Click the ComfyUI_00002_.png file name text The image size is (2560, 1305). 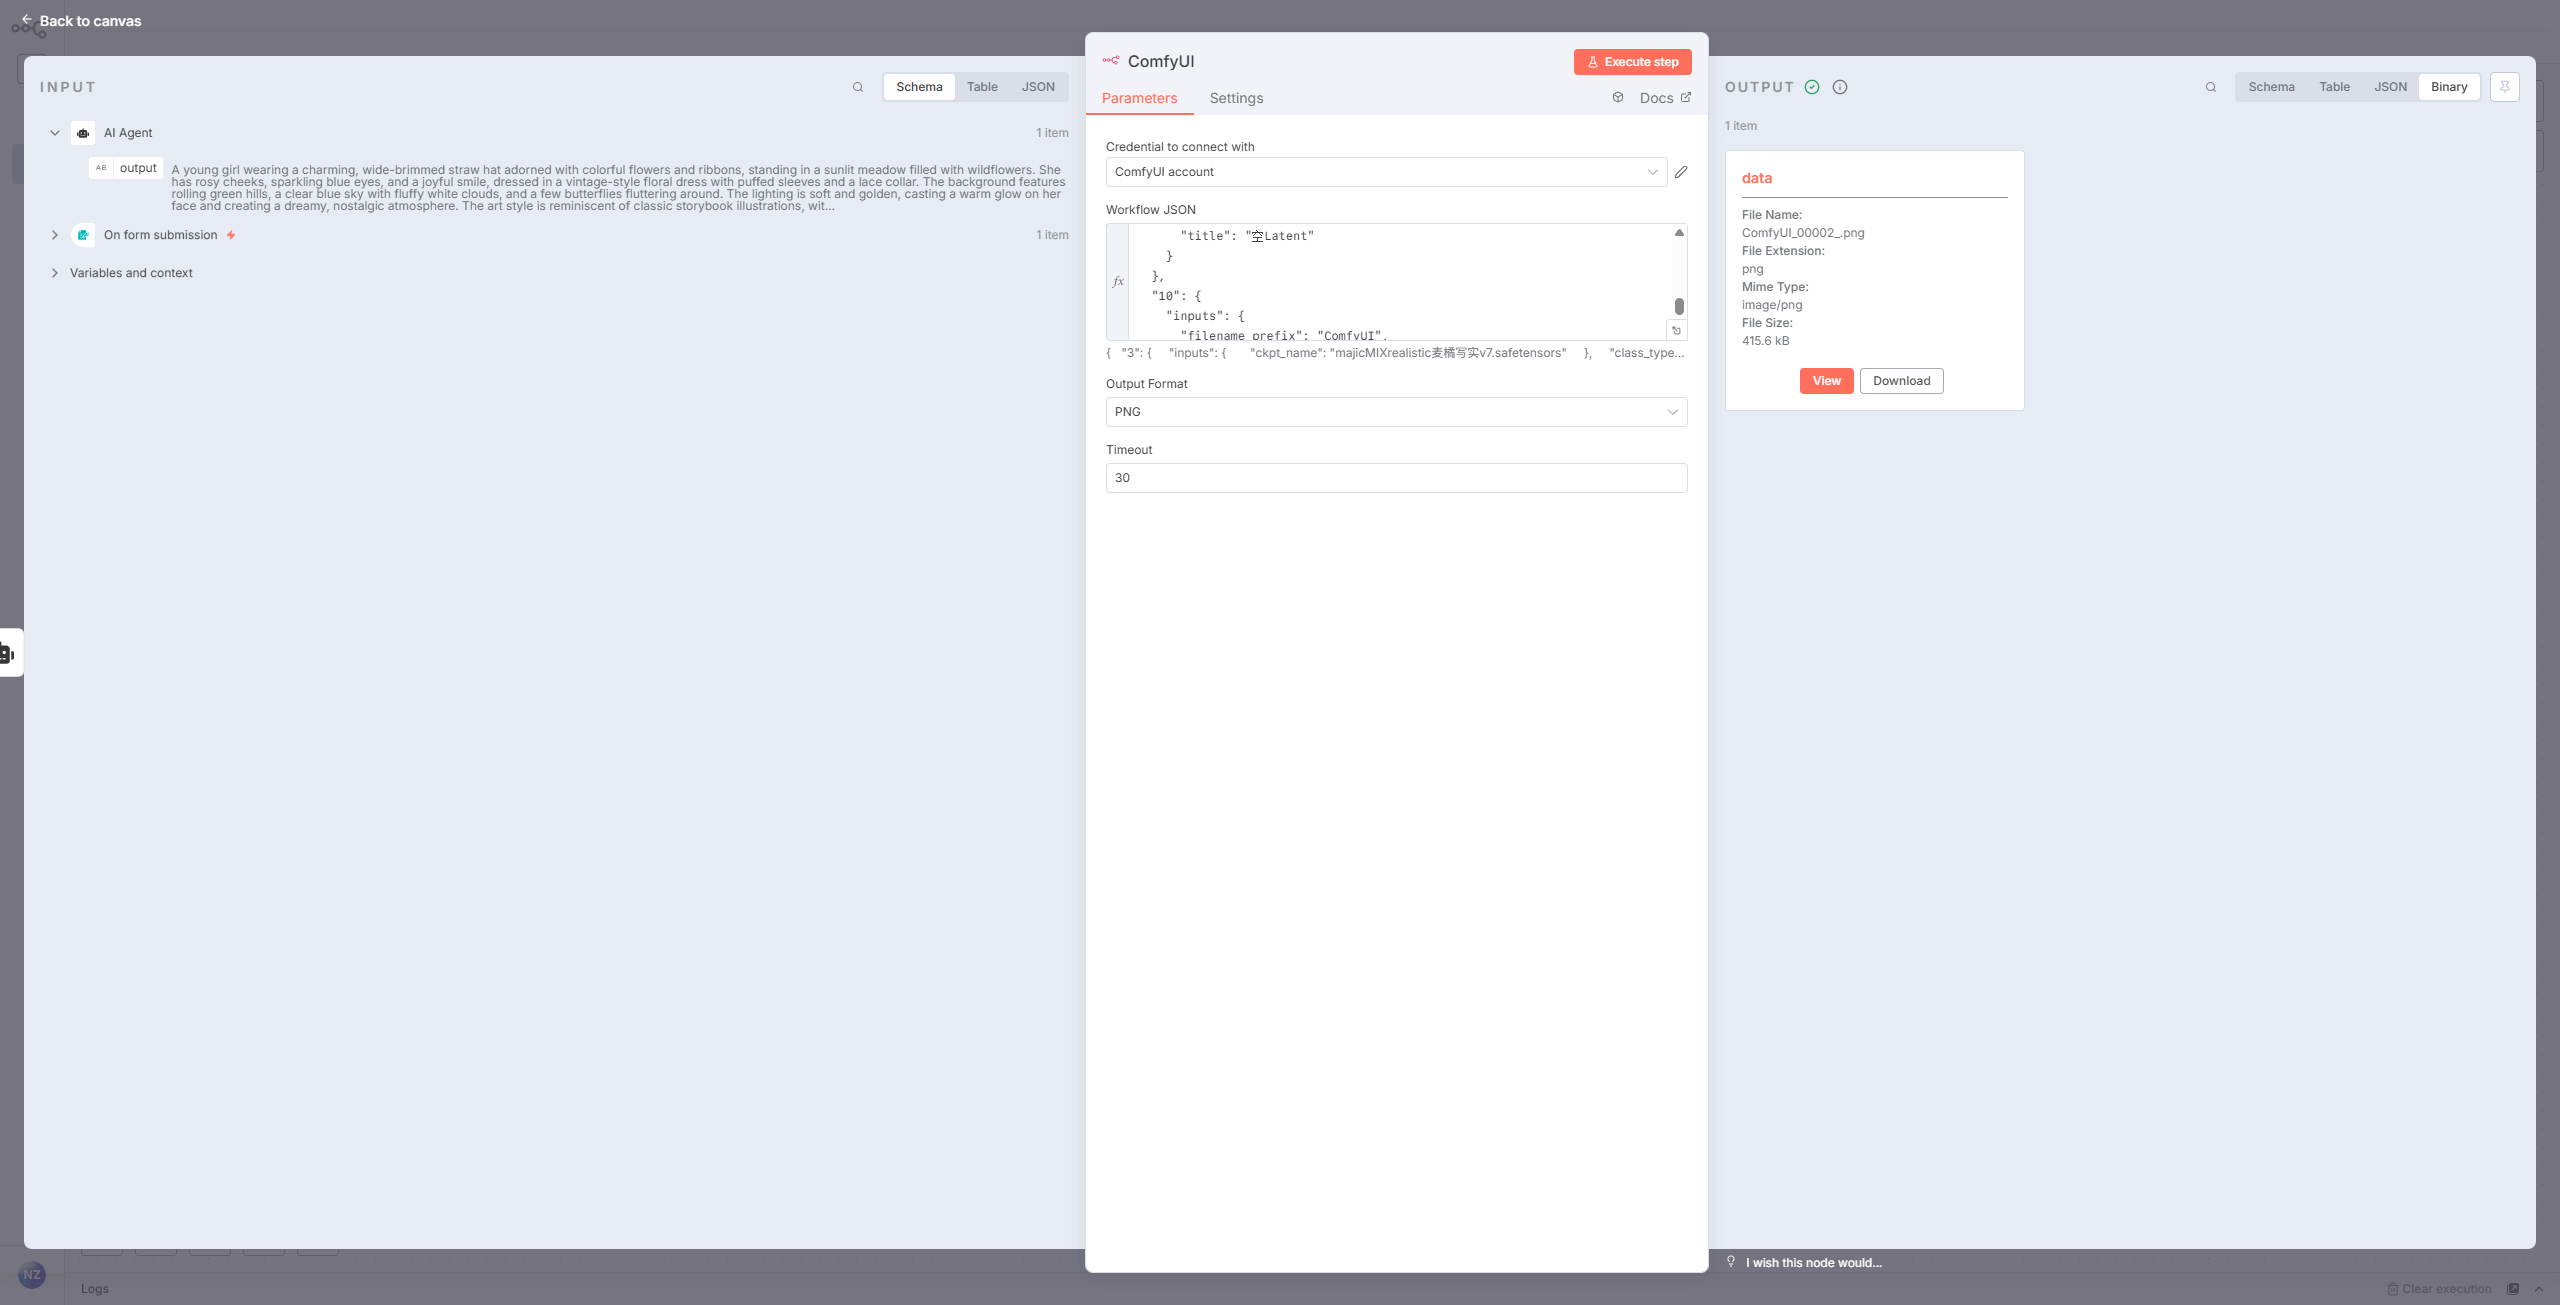pyautogui.click(x=1803, y=233)
